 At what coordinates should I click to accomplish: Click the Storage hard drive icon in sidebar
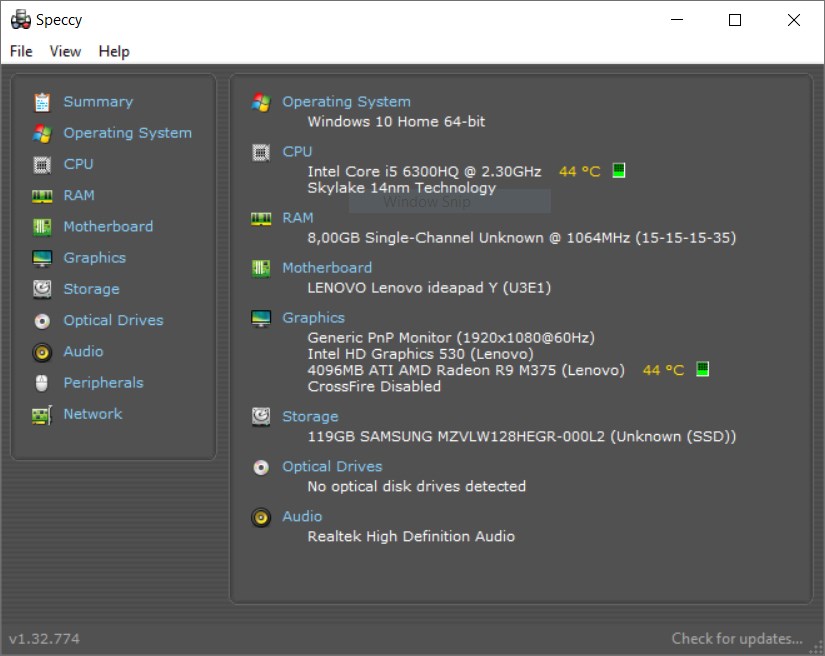click(42, 289)
